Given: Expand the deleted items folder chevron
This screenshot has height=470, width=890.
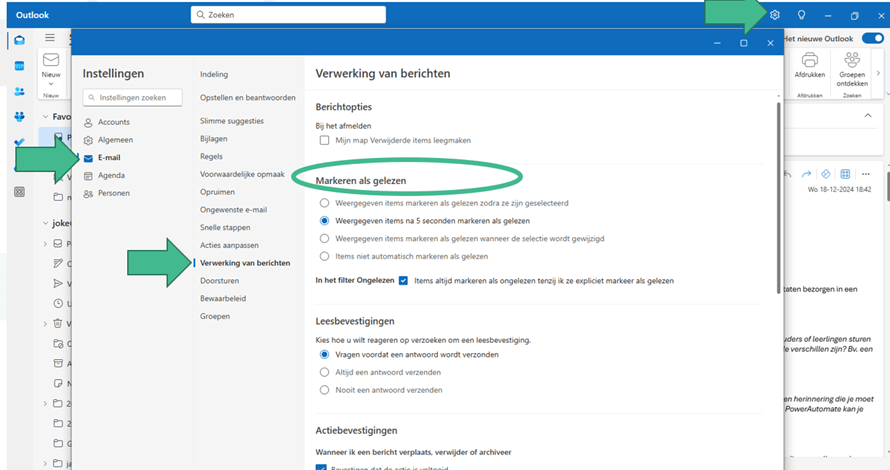Looking at the screenshot, I should [x=45, y=324].
